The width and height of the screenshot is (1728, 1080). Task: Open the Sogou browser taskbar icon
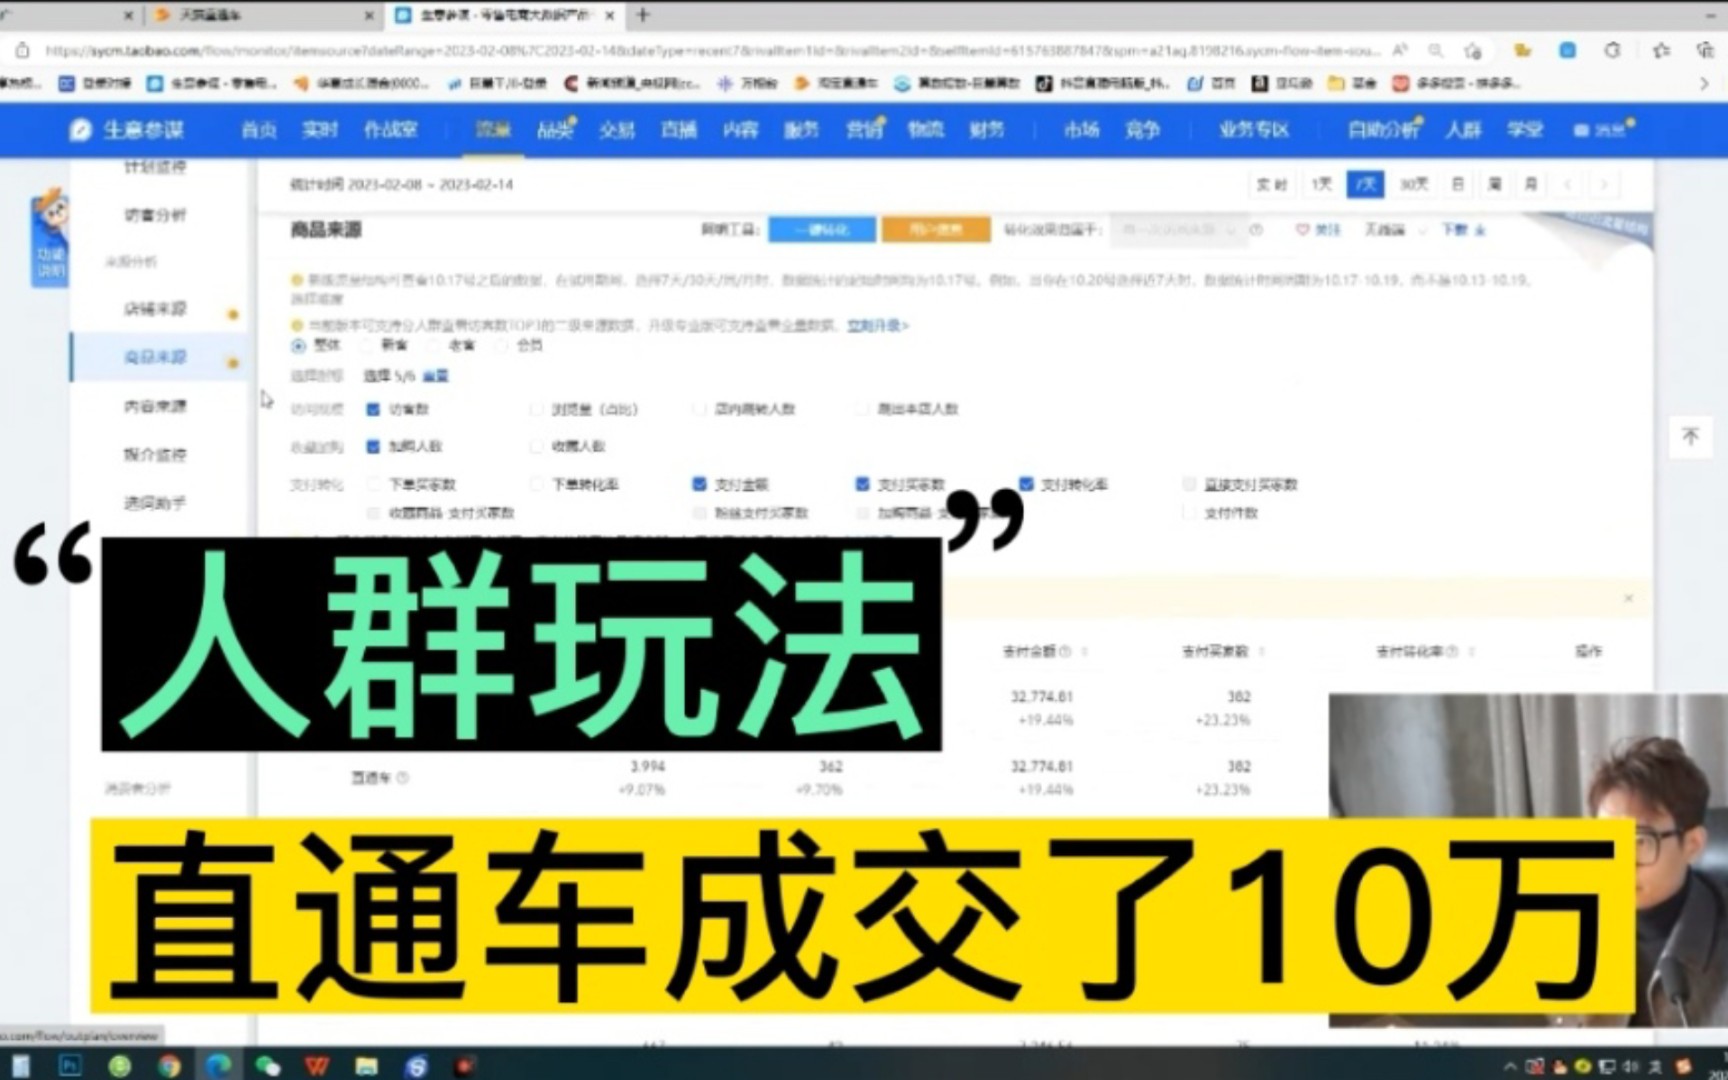click(x=416, y=1066)
